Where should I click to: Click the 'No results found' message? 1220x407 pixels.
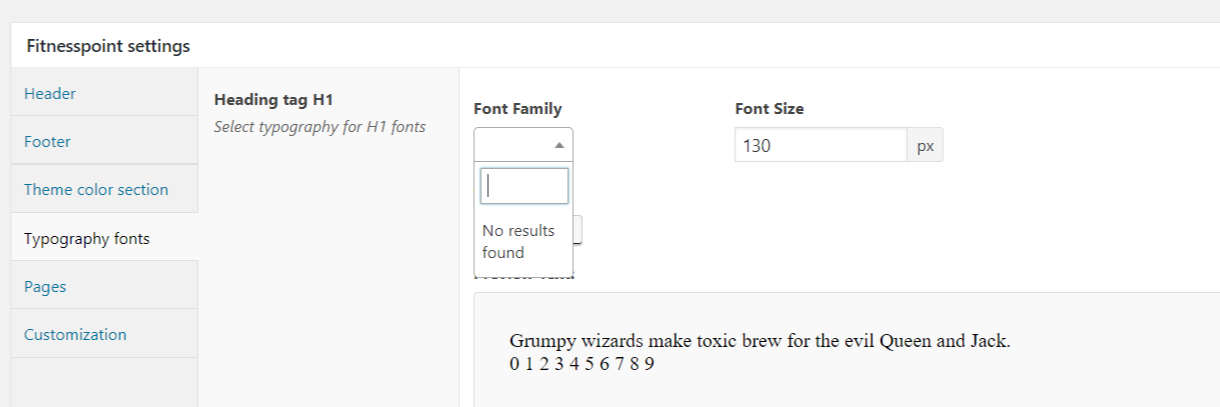(523, 241)
